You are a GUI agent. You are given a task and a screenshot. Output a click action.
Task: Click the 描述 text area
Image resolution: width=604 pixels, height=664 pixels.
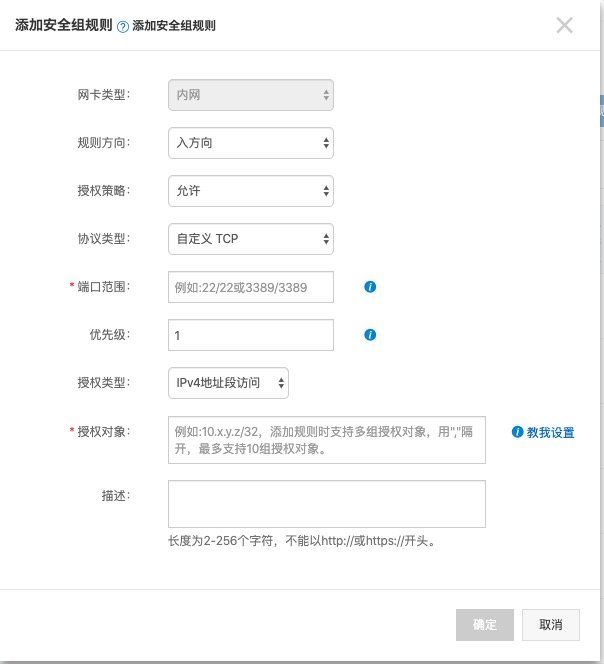pyautogui.click(x=327, y=504)
